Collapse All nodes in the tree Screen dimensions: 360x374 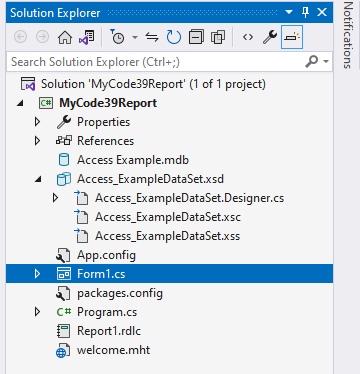pos(196,37)
